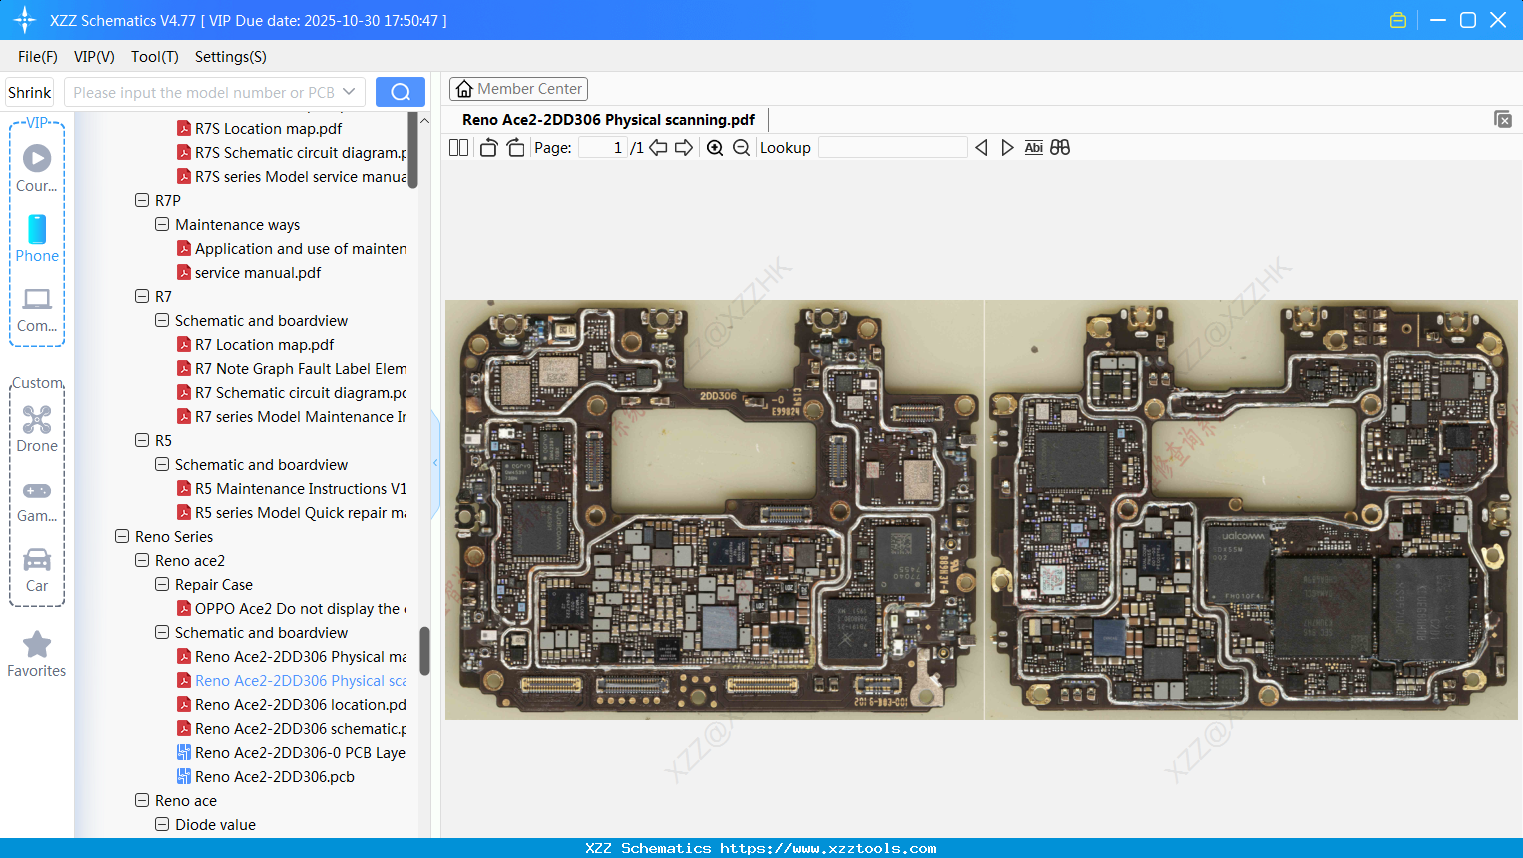Screen dimensions: 1523x858
Task: Toggle the two-page split view icon
Action: coord(459,148)
